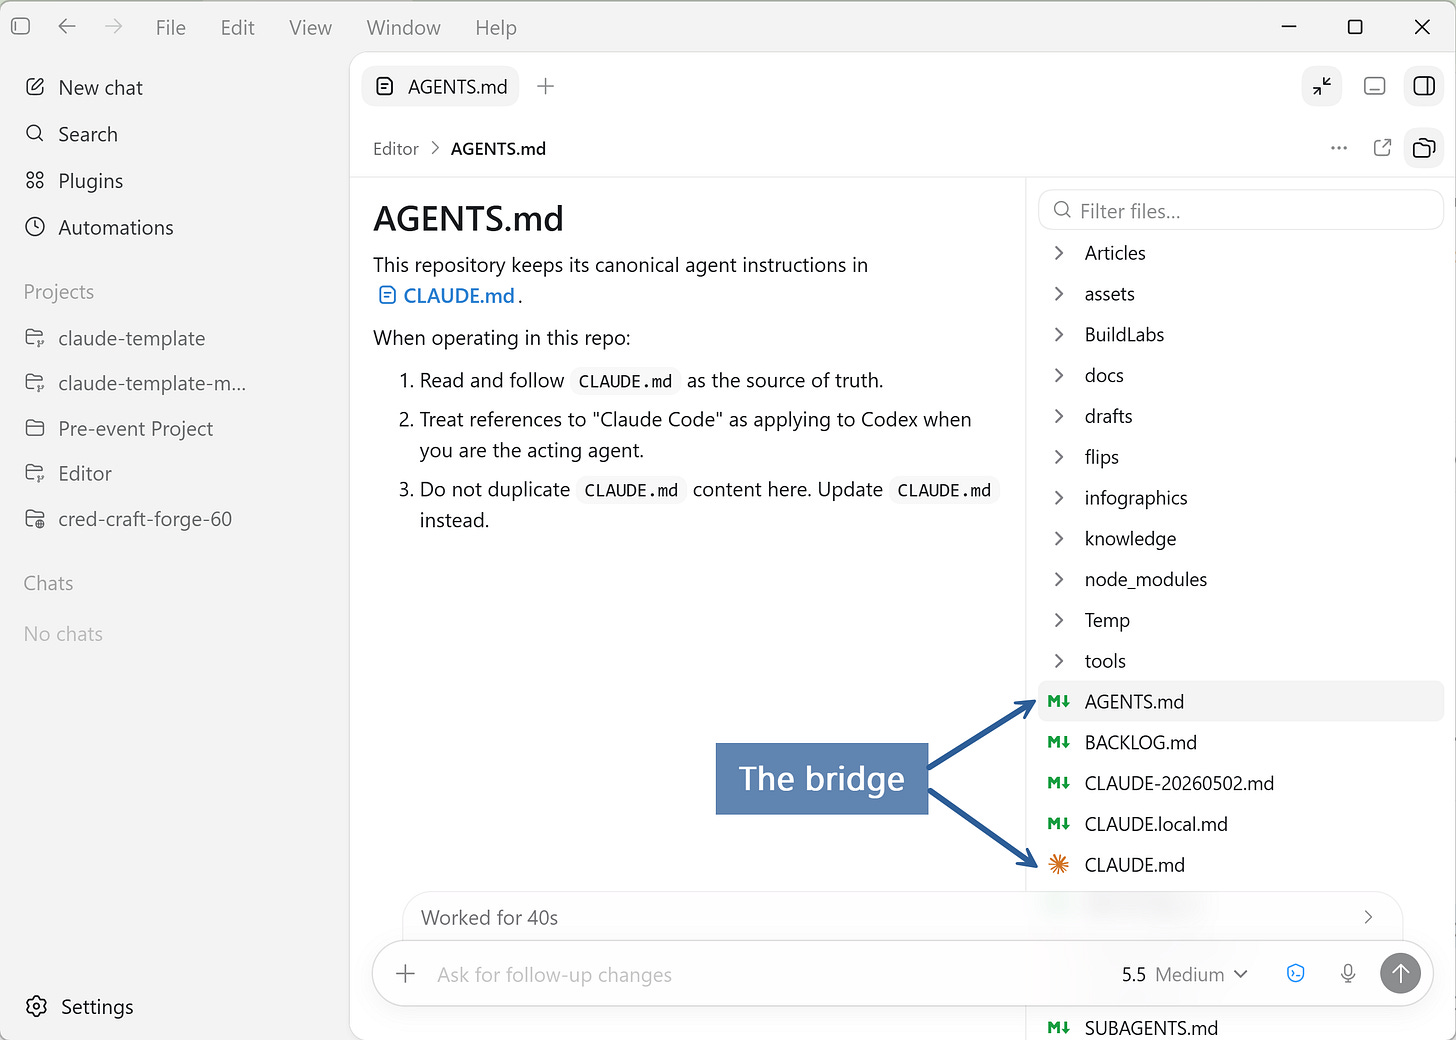The height and width of the screenshot is (1040, 1456).
Task: Open the CLAUDE.md link in document
Action: [x=446, y=296]
